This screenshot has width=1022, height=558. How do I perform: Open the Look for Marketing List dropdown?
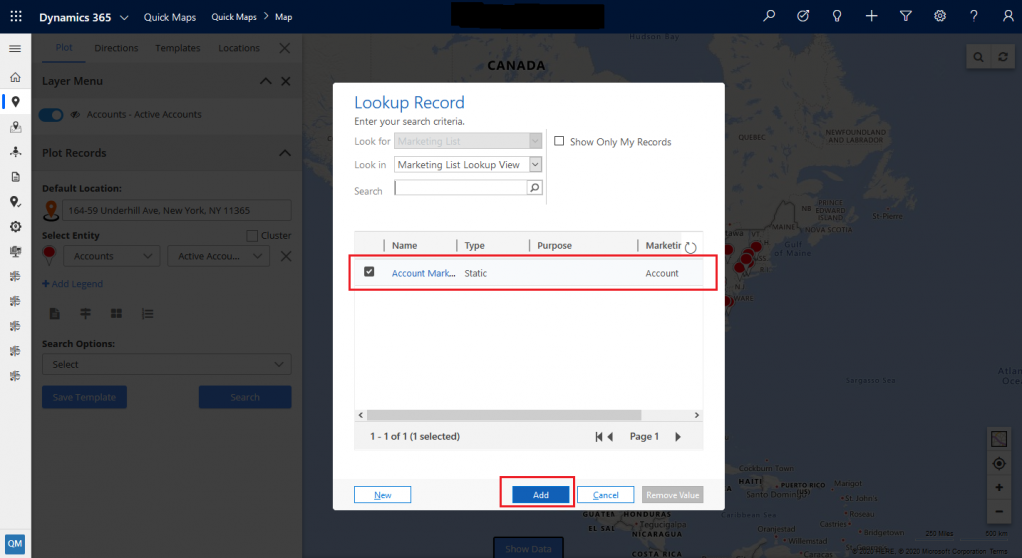pos(535,141)
